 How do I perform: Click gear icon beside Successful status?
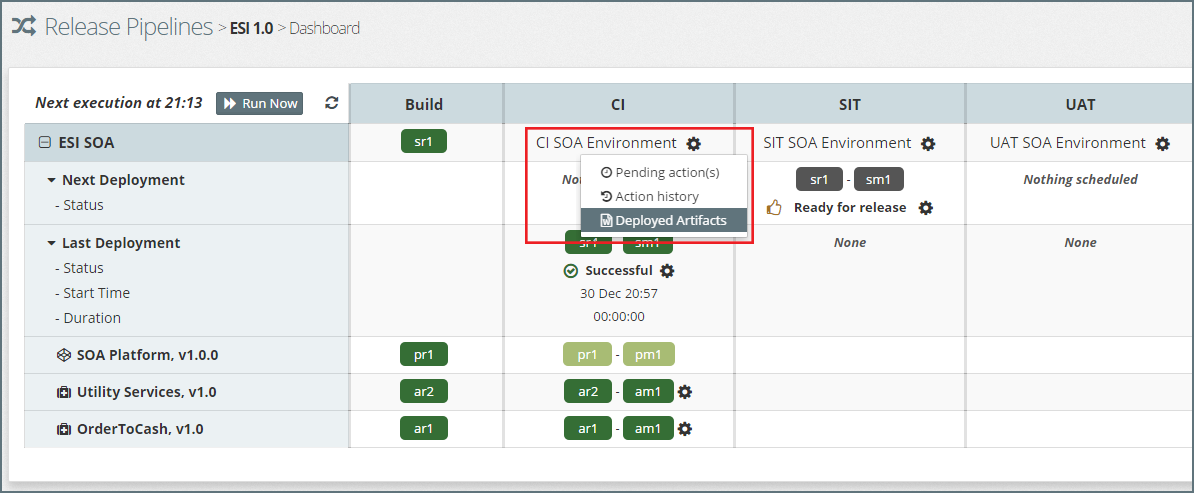click(x=668, y=271)
